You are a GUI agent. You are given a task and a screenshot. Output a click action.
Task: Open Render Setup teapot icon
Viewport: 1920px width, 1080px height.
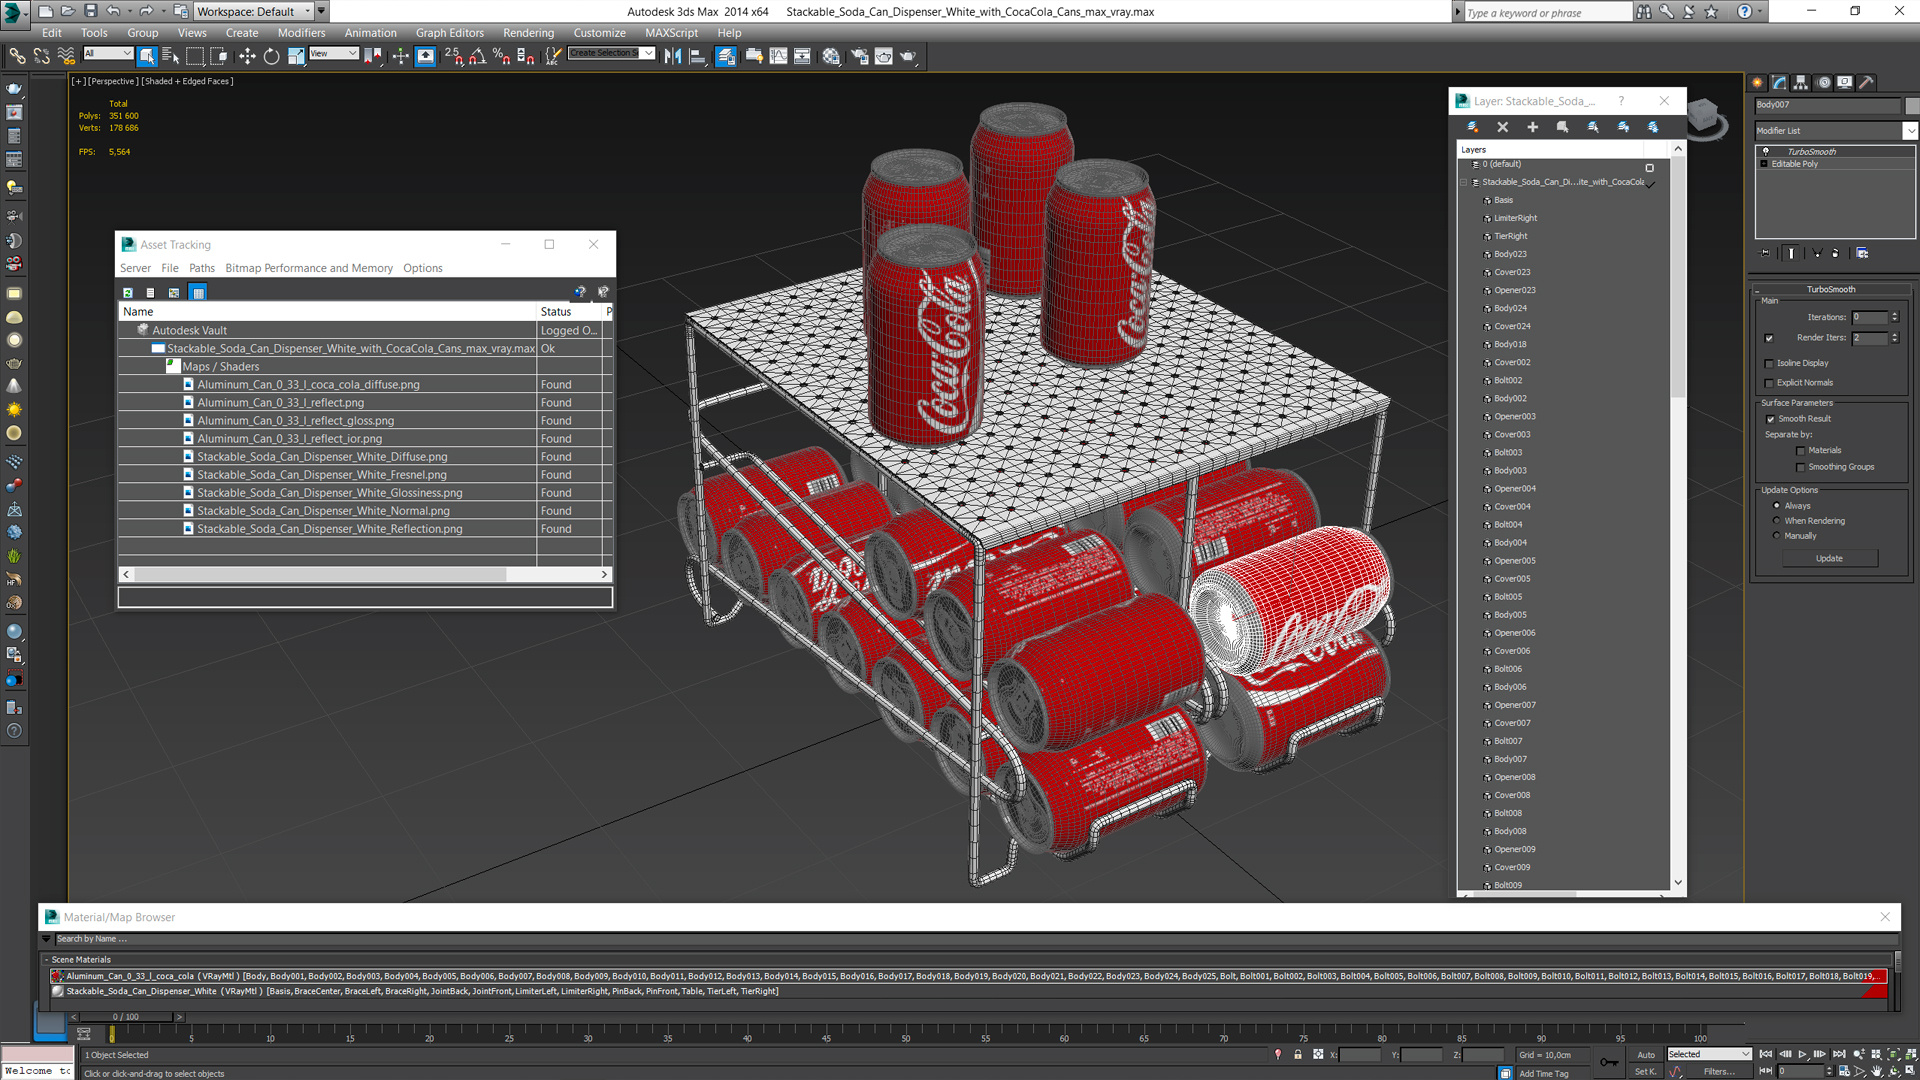[859, 56]
